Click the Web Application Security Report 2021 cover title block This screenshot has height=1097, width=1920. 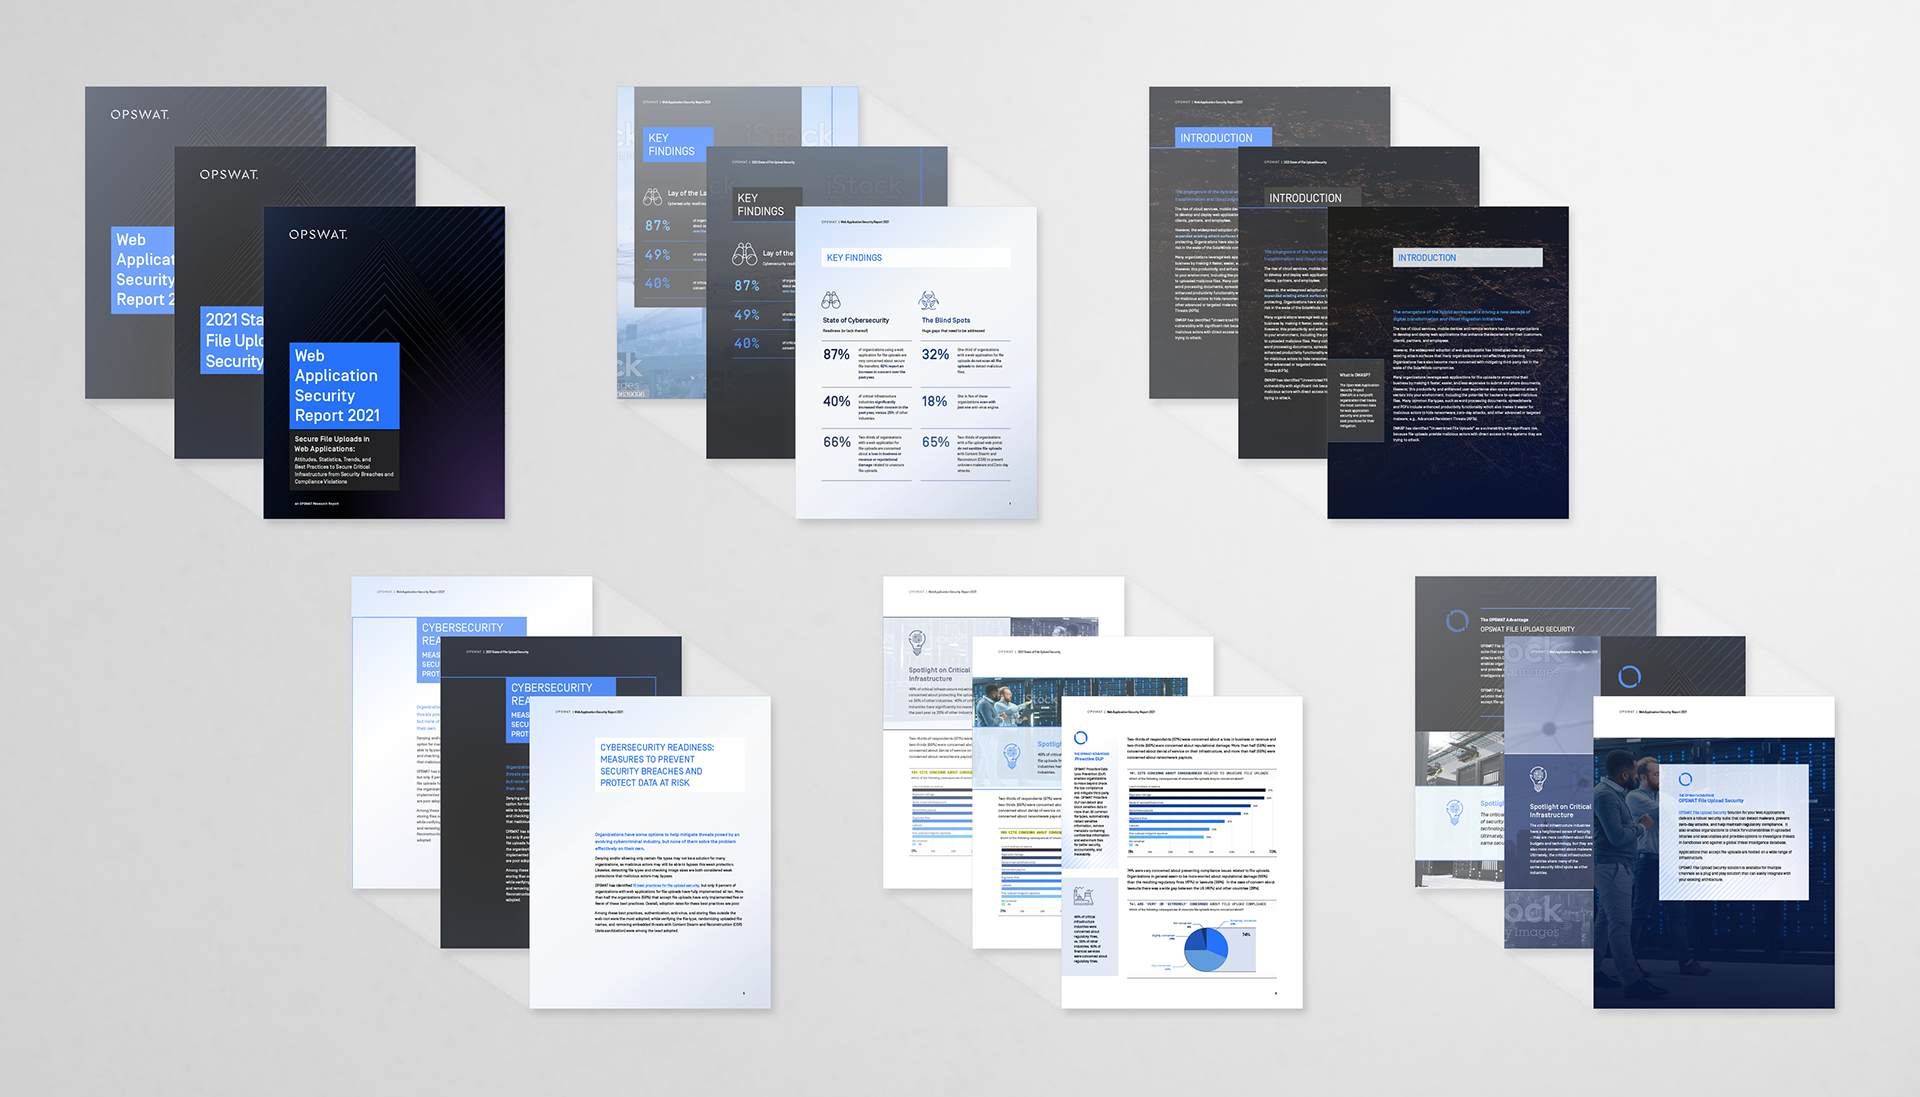(344, 385)
